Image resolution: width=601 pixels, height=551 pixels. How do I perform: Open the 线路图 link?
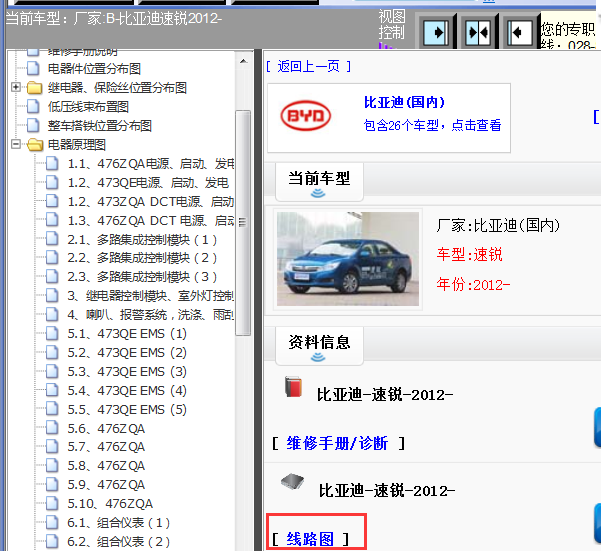(x=310, y=539)
